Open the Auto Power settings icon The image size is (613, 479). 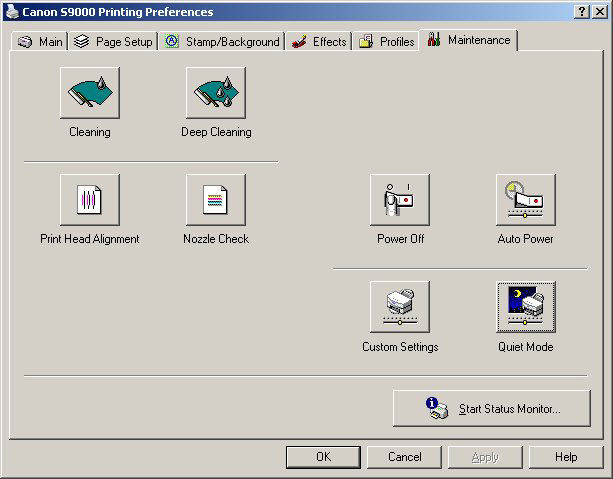pos(526,200)
